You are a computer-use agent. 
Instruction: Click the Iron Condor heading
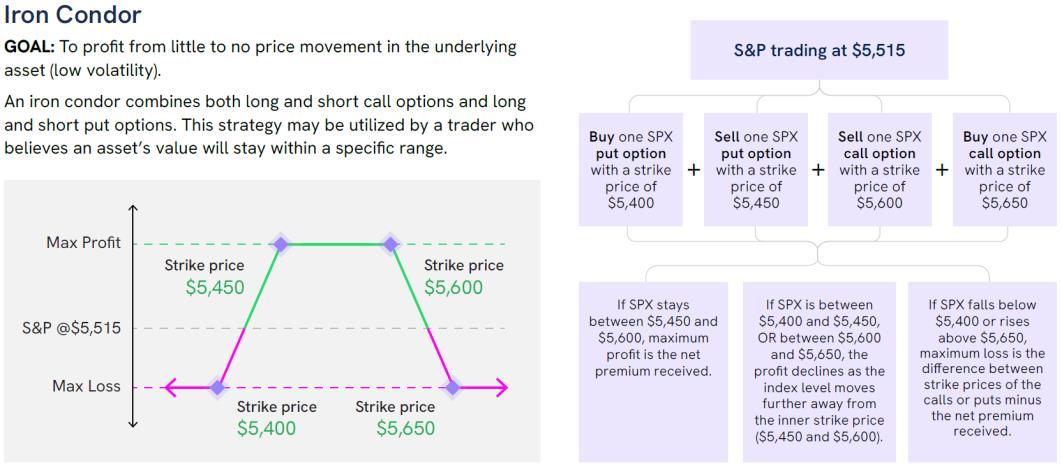click(72, 16)
